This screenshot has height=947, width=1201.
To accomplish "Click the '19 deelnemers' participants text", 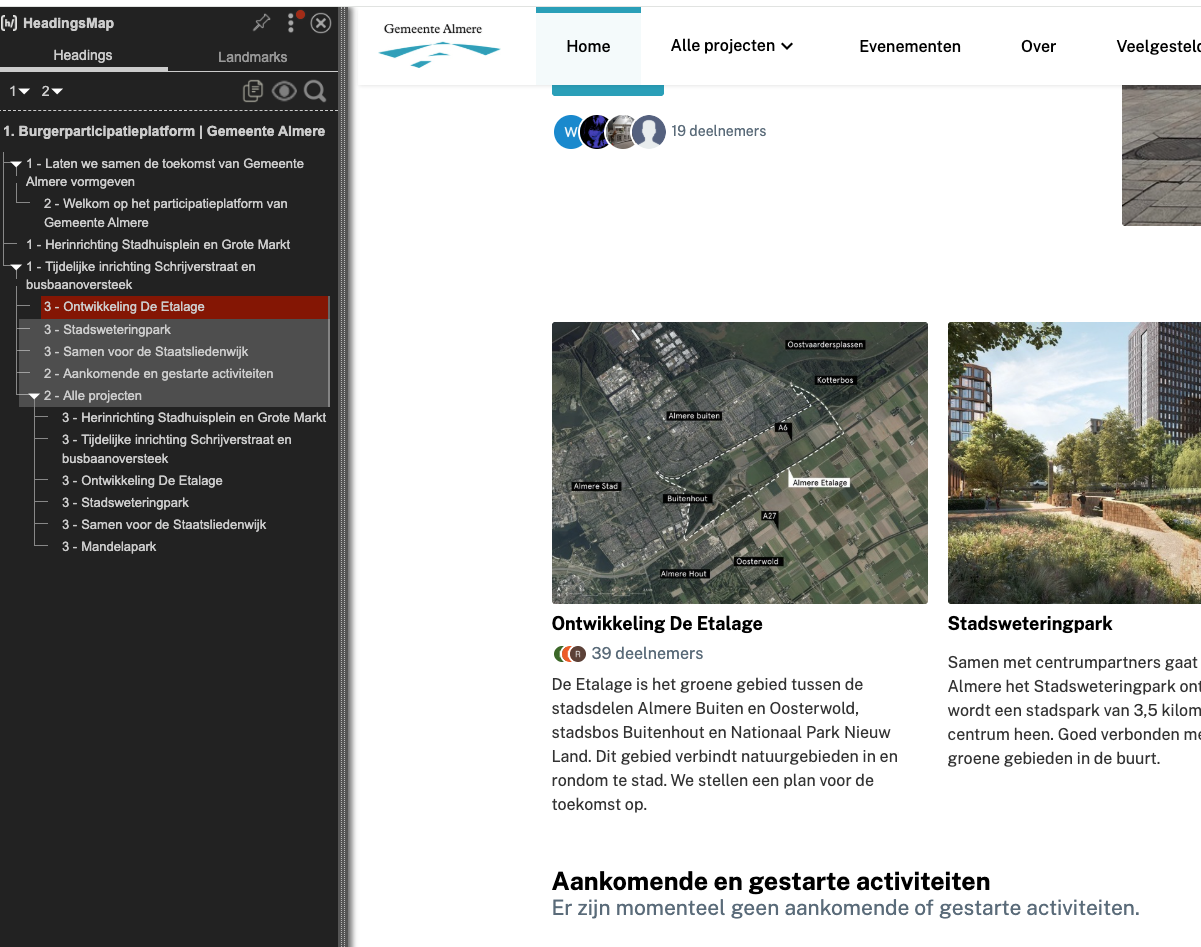I will 719,131.
